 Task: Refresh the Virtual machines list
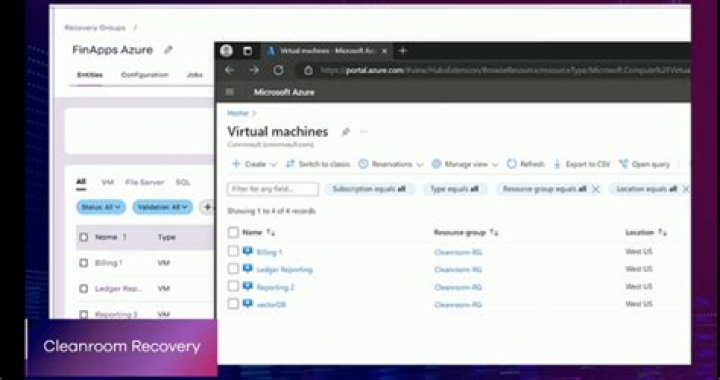coord(526,164)
